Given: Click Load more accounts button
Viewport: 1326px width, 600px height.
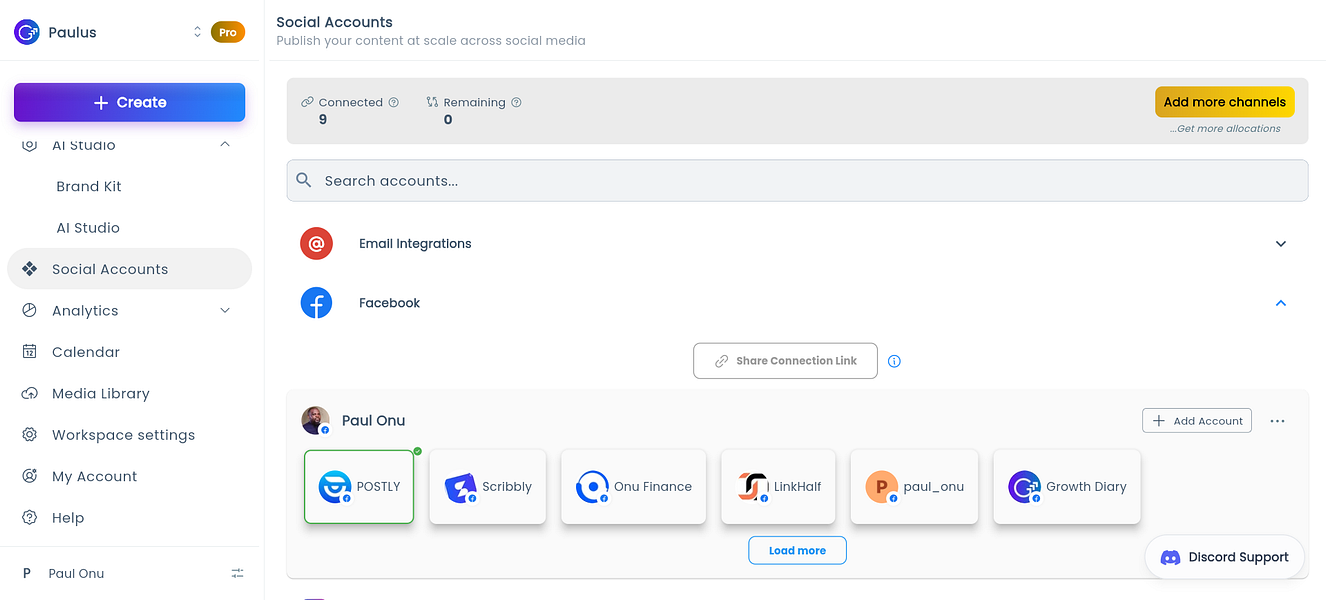Looking at the screenshot, I should pos(797,550).
